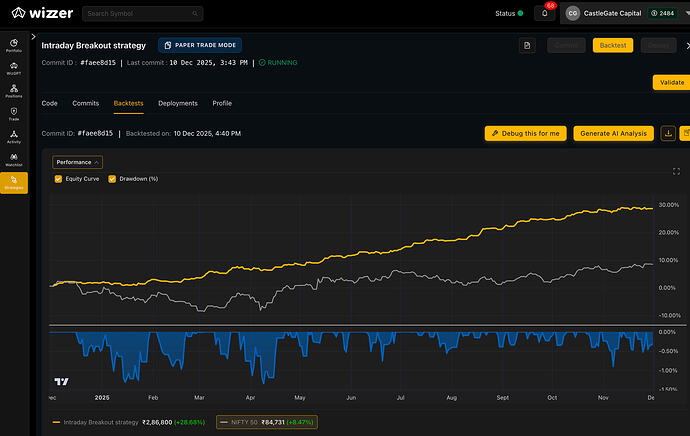This screenshot has height=436, width=690.
Task: Click the CG account avatar
Action: pyautogui.click(x=573, y=13)
